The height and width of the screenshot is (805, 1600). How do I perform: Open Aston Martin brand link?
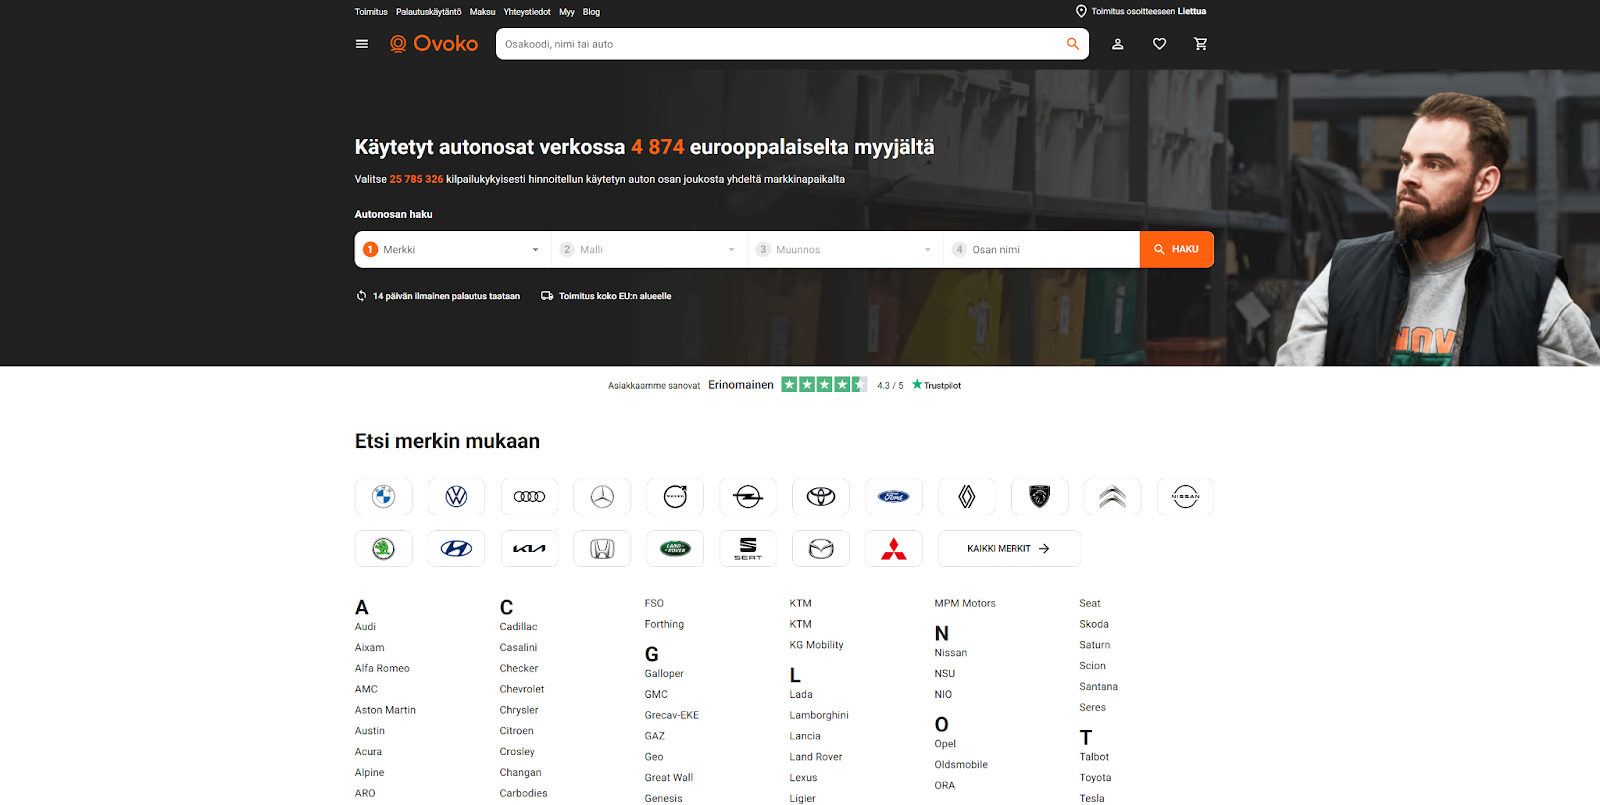coord(385,710)
